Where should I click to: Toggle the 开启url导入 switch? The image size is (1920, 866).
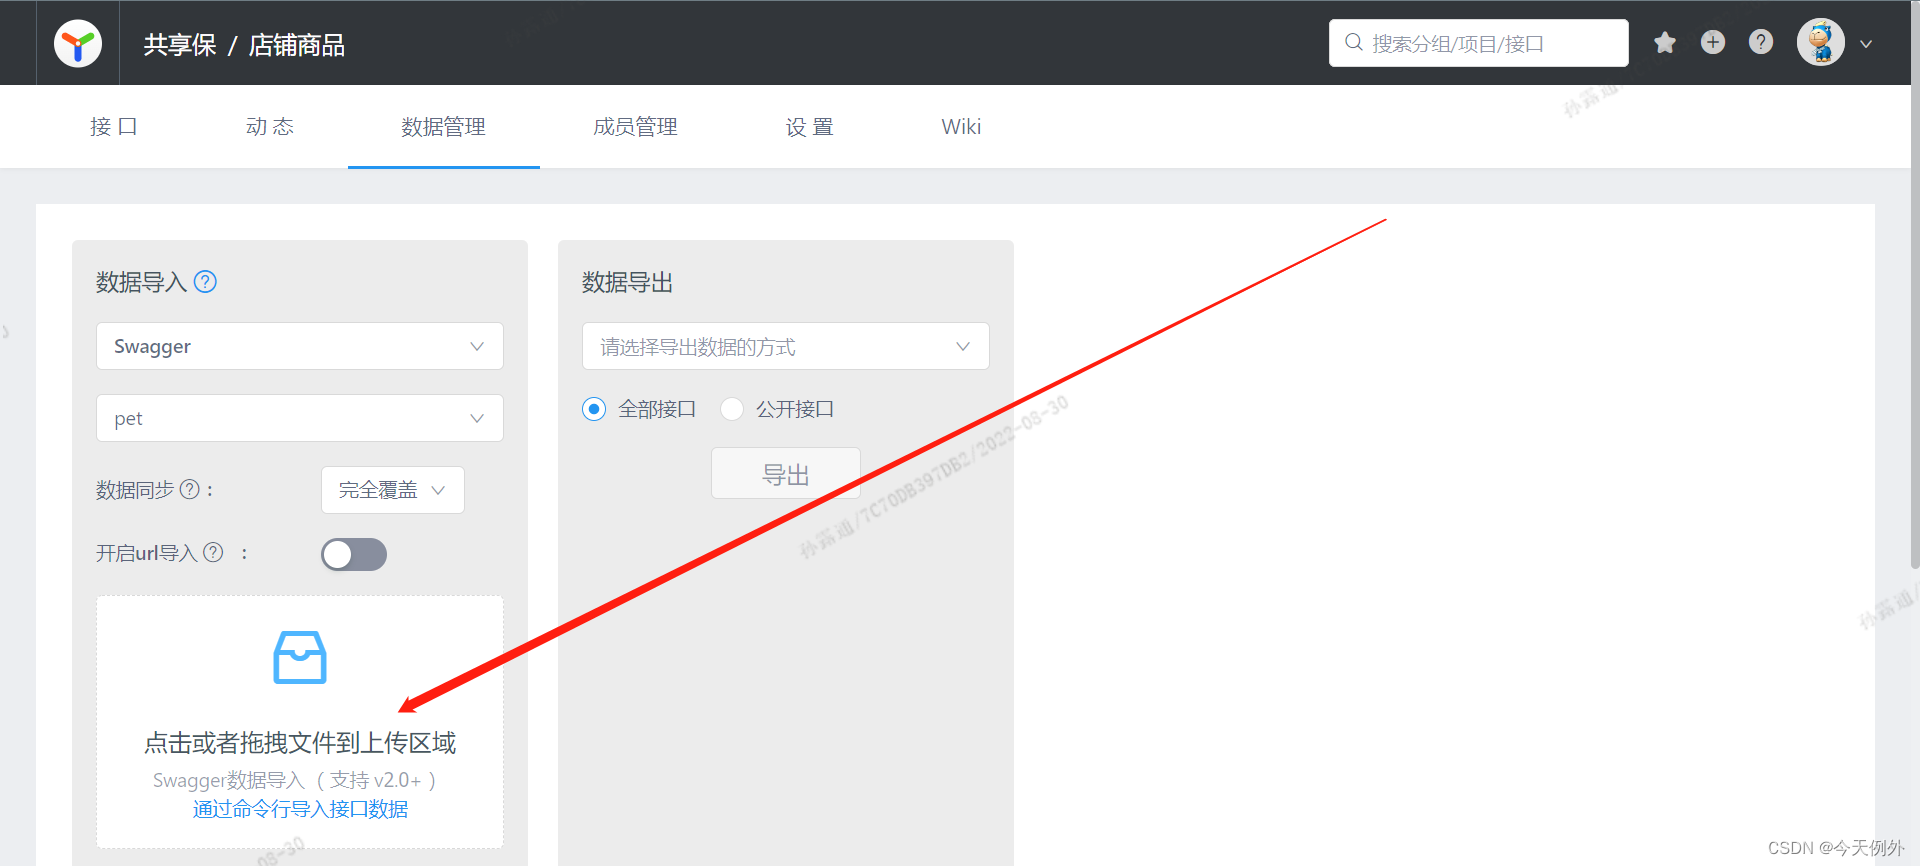(354, 554)
